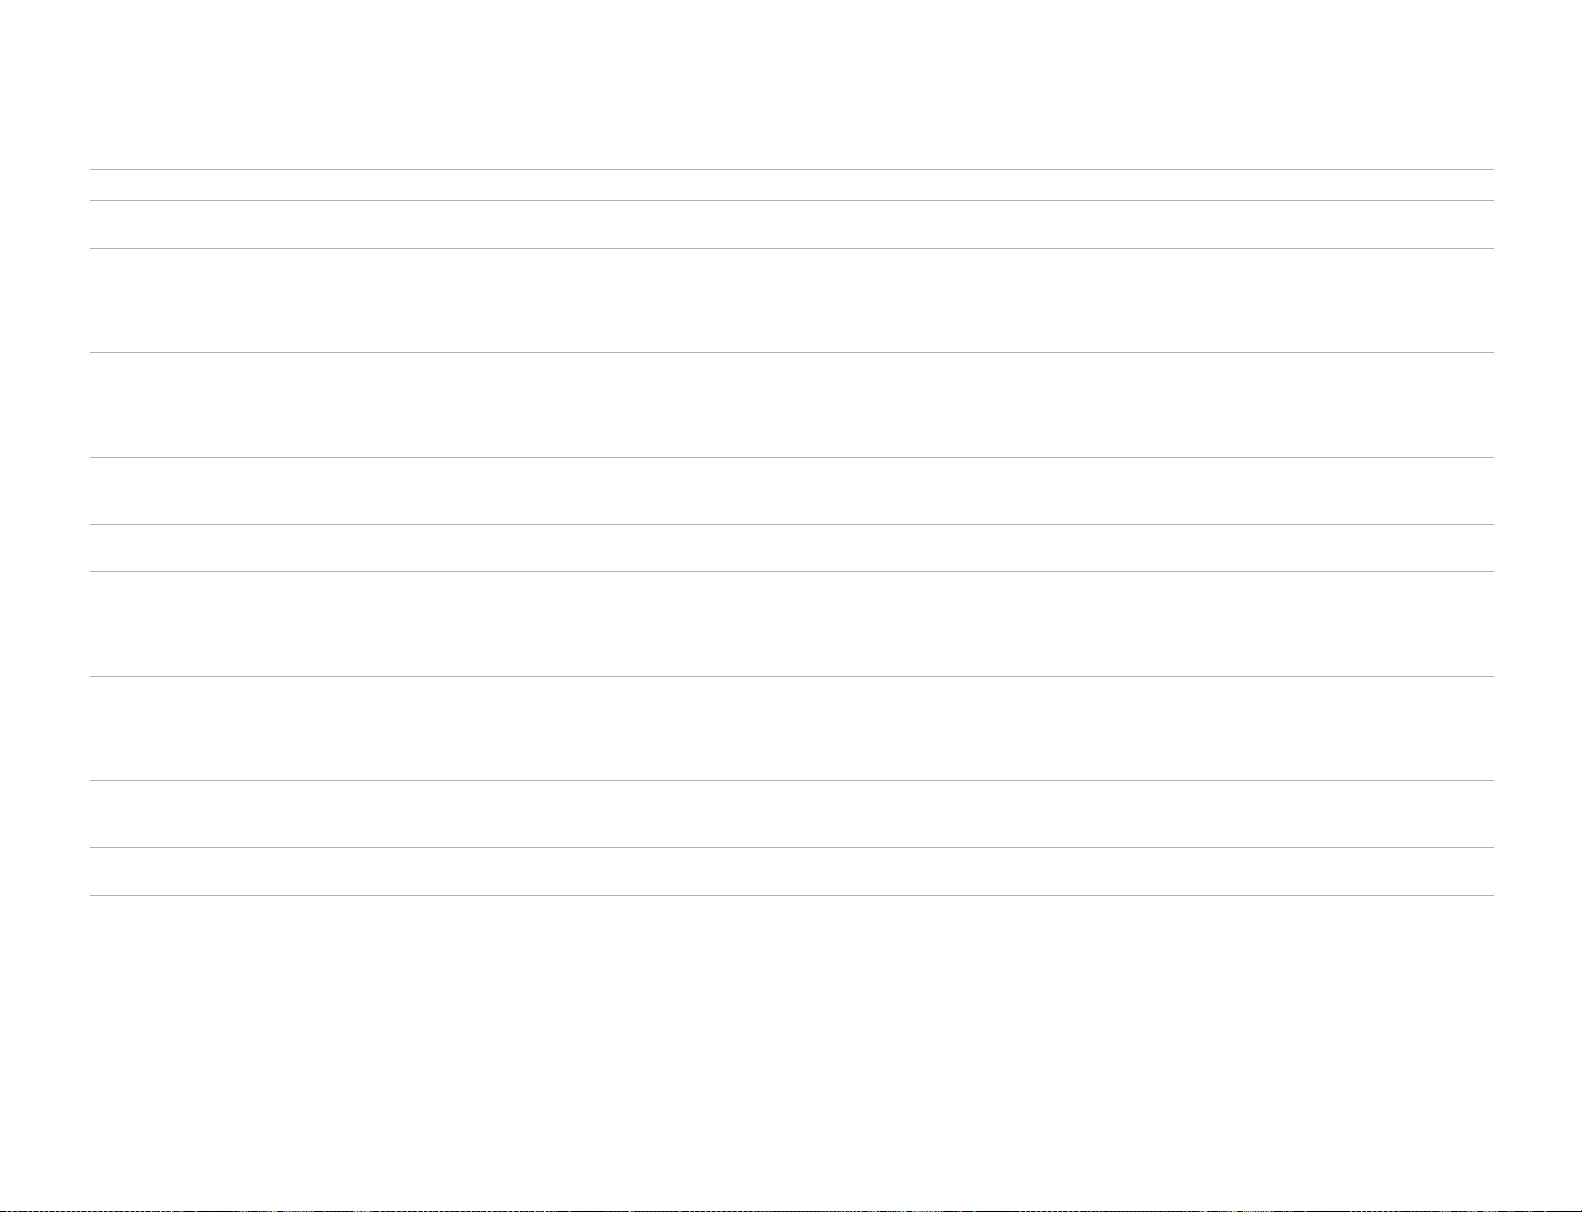
Task: Click the blank area above the table
Action: [791, 84]
